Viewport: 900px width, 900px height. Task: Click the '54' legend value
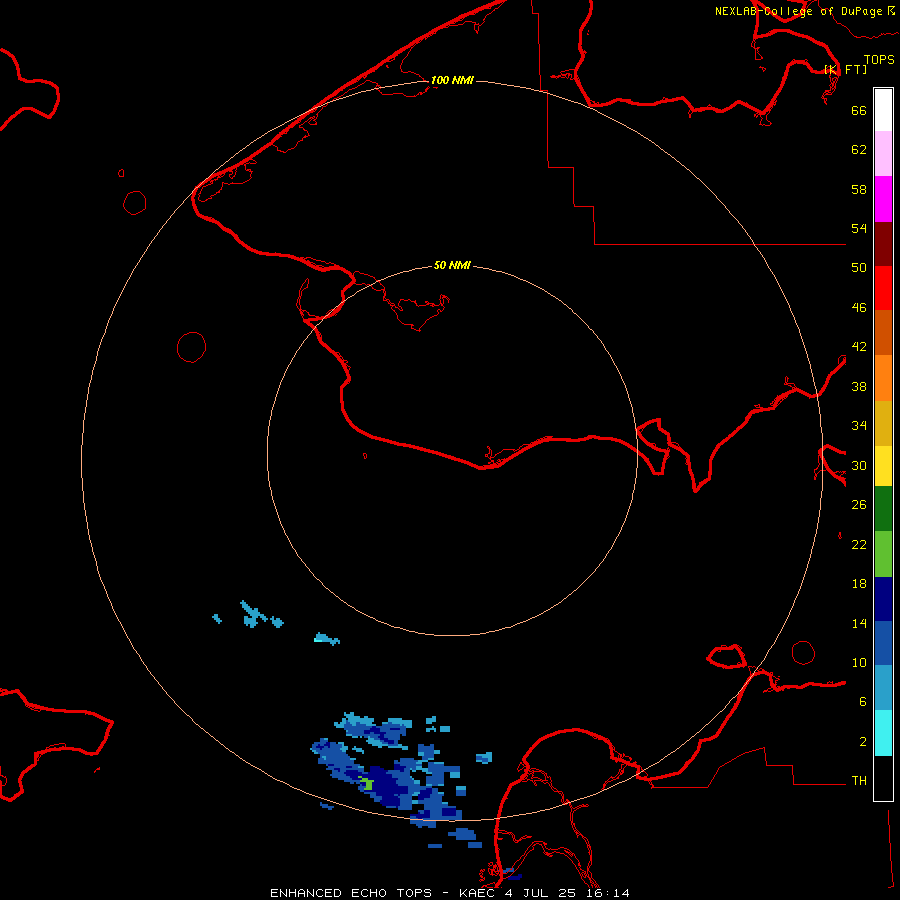(859, 228)
